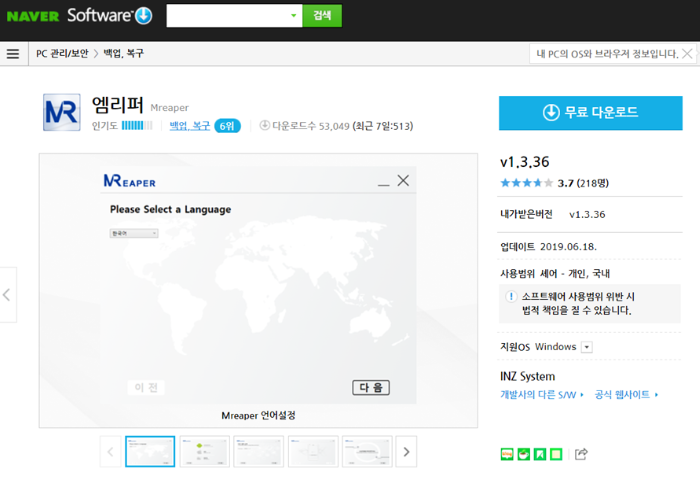Go to previous software with left arrow
This screenshot has width=700, height=483.
(7, 295)
